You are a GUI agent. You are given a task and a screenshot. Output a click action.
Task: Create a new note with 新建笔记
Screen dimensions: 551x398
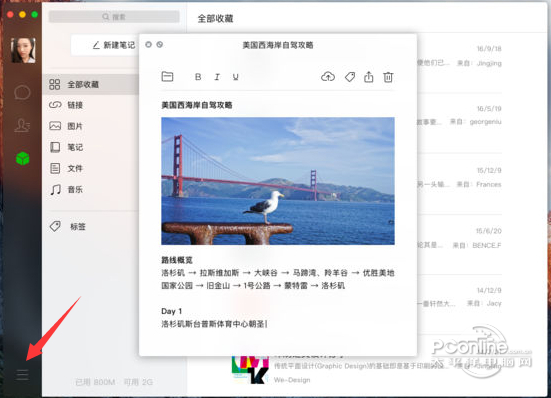[114, 45]
